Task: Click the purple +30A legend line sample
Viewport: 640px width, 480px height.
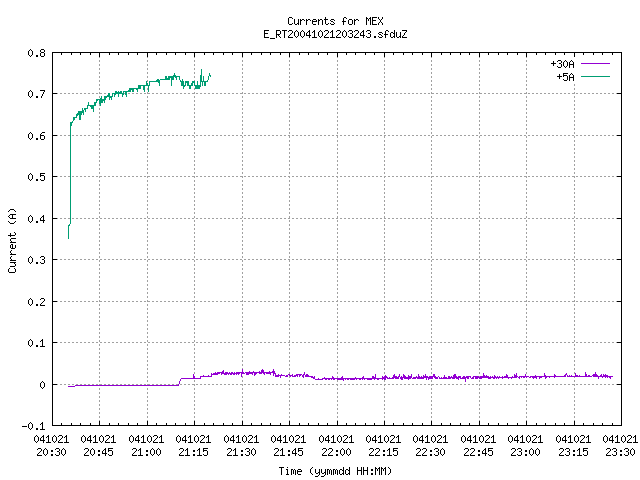Action: click(595, 64)
